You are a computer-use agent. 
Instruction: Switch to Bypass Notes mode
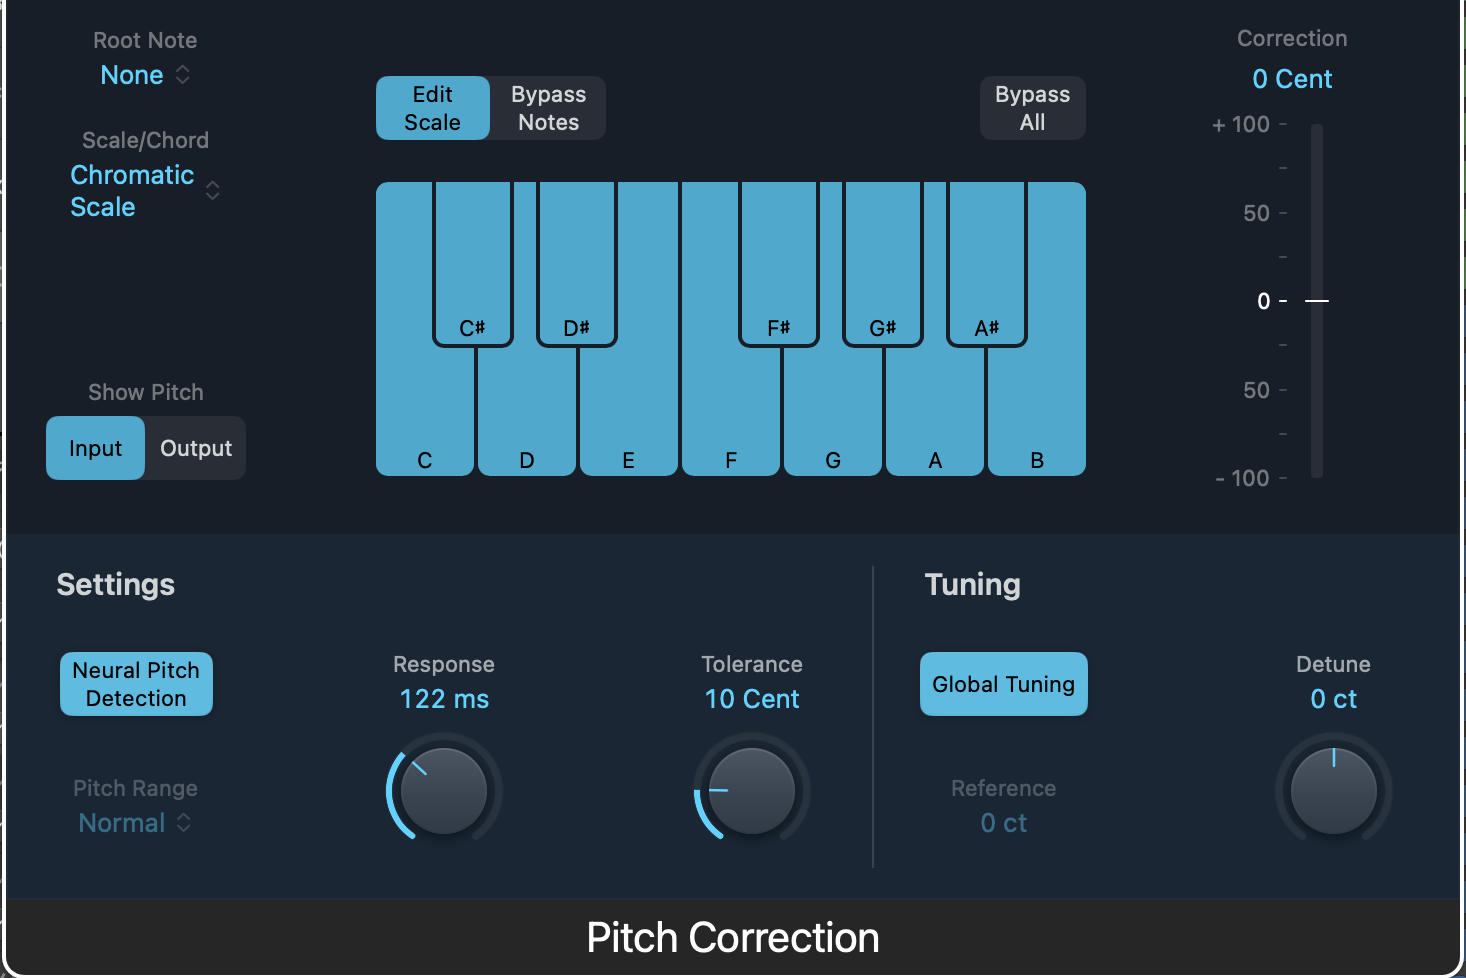pos(548,108)
